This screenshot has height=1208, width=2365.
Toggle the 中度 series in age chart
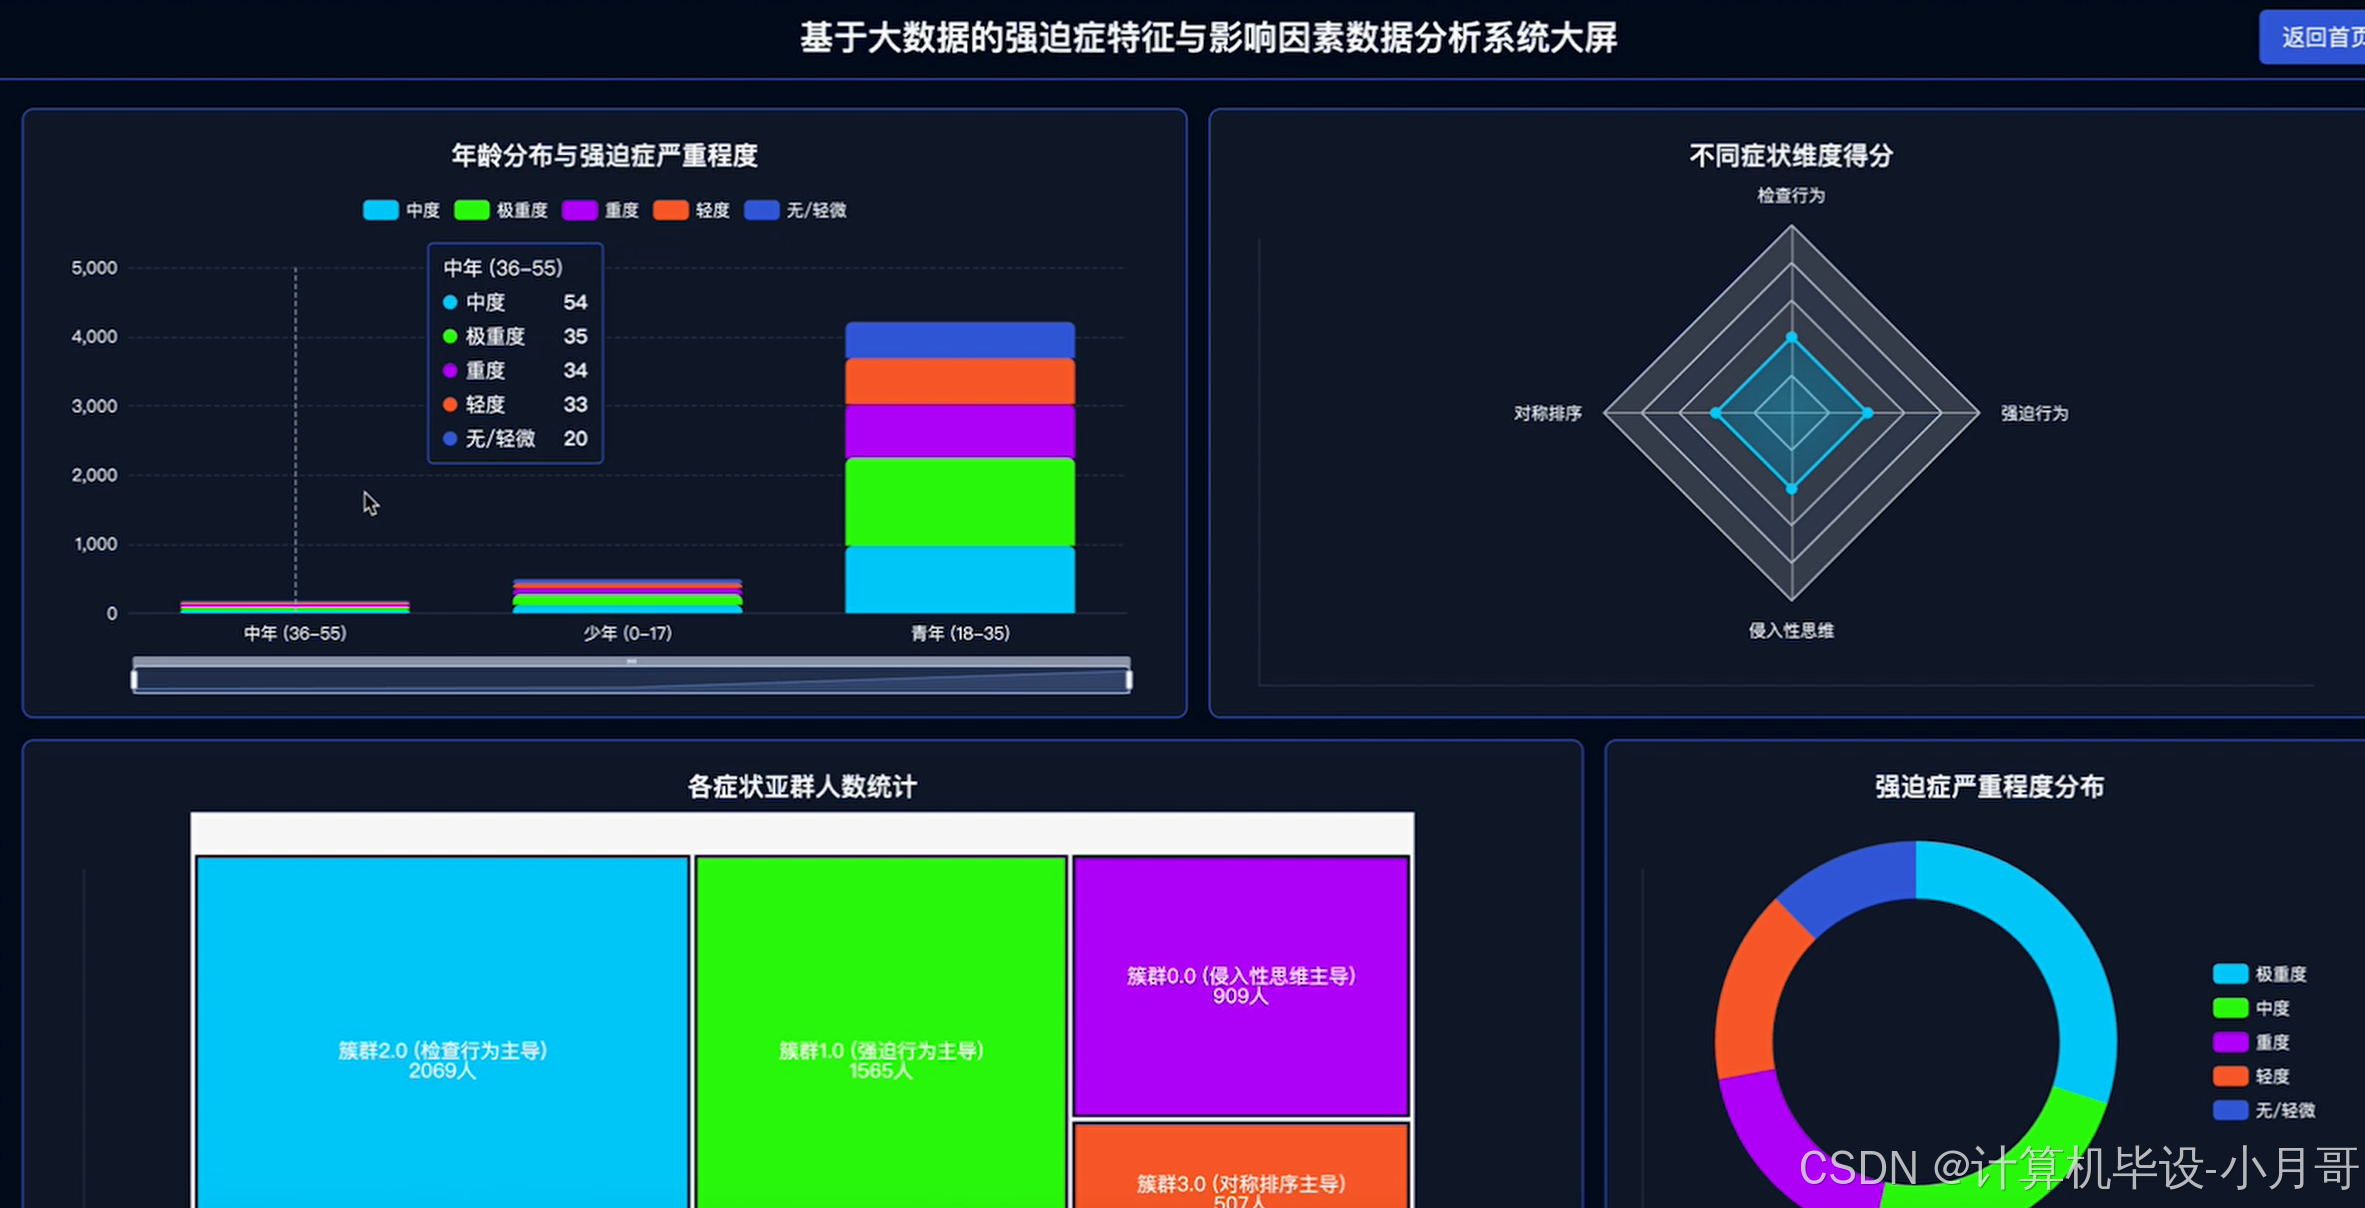pos(404,210)
